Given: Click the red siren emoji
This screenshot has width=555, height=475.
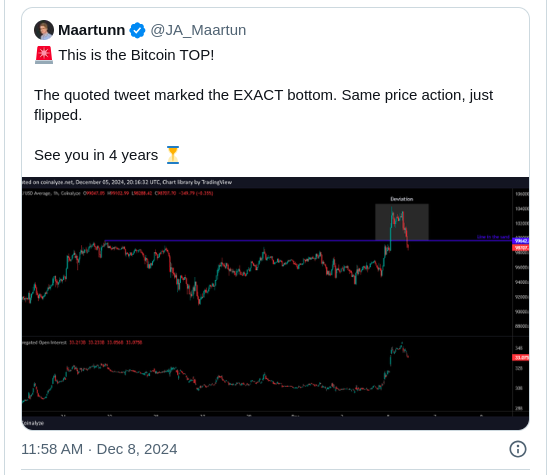Looking at the screenshot, I should pos(44,55).
